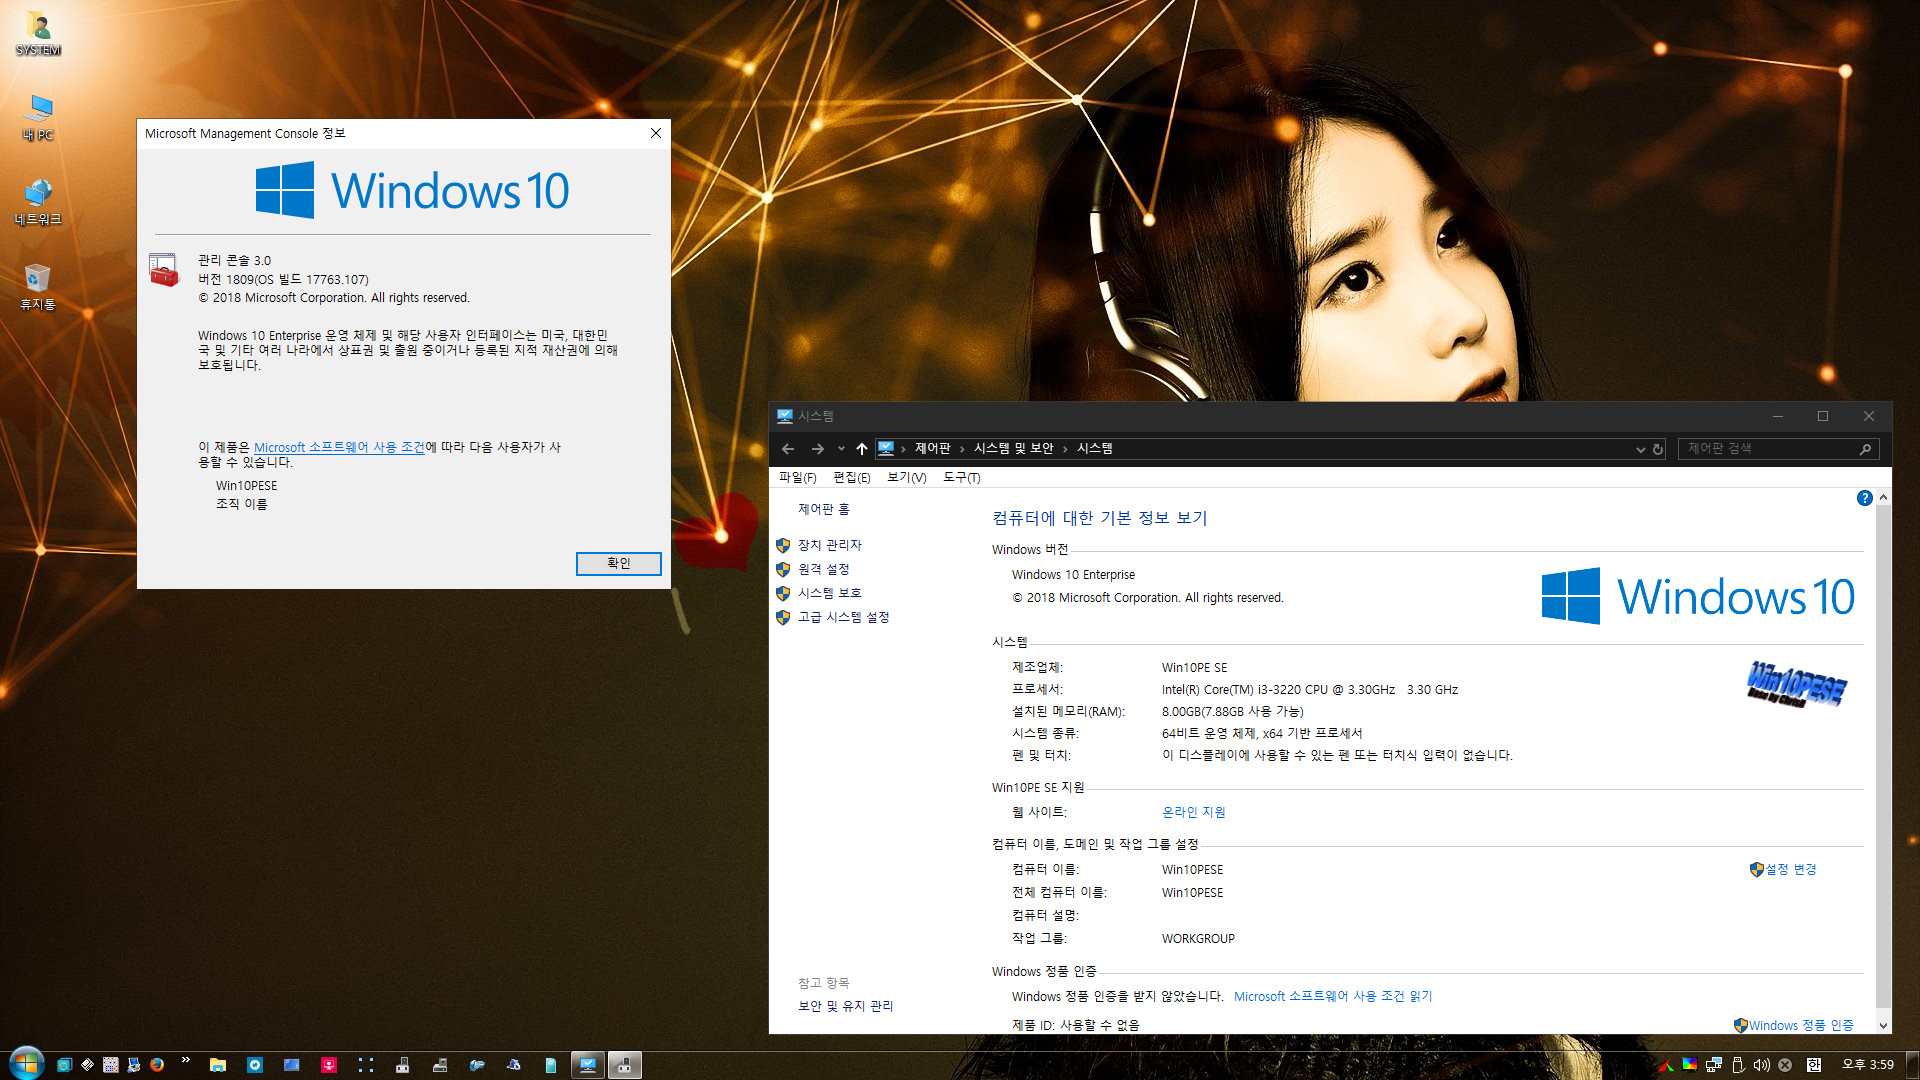
Task: Click the clock showing 오후 3:59
Action: point(1868,1065)
